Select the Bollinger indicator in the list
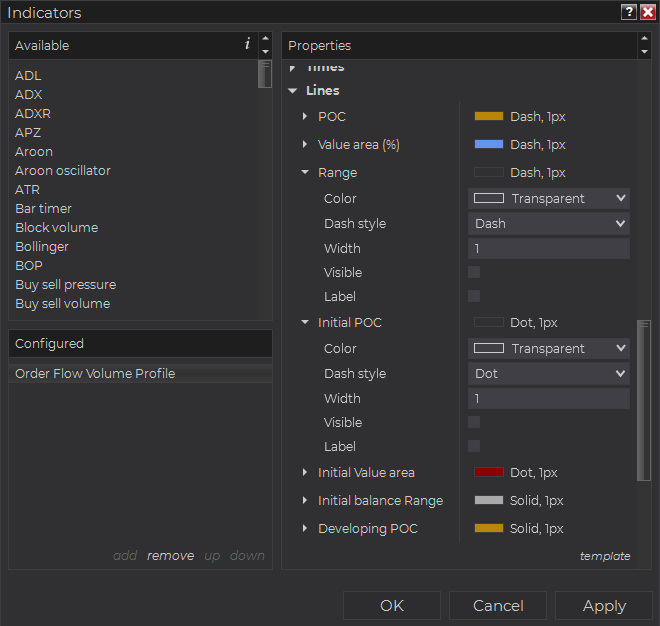 42,246
